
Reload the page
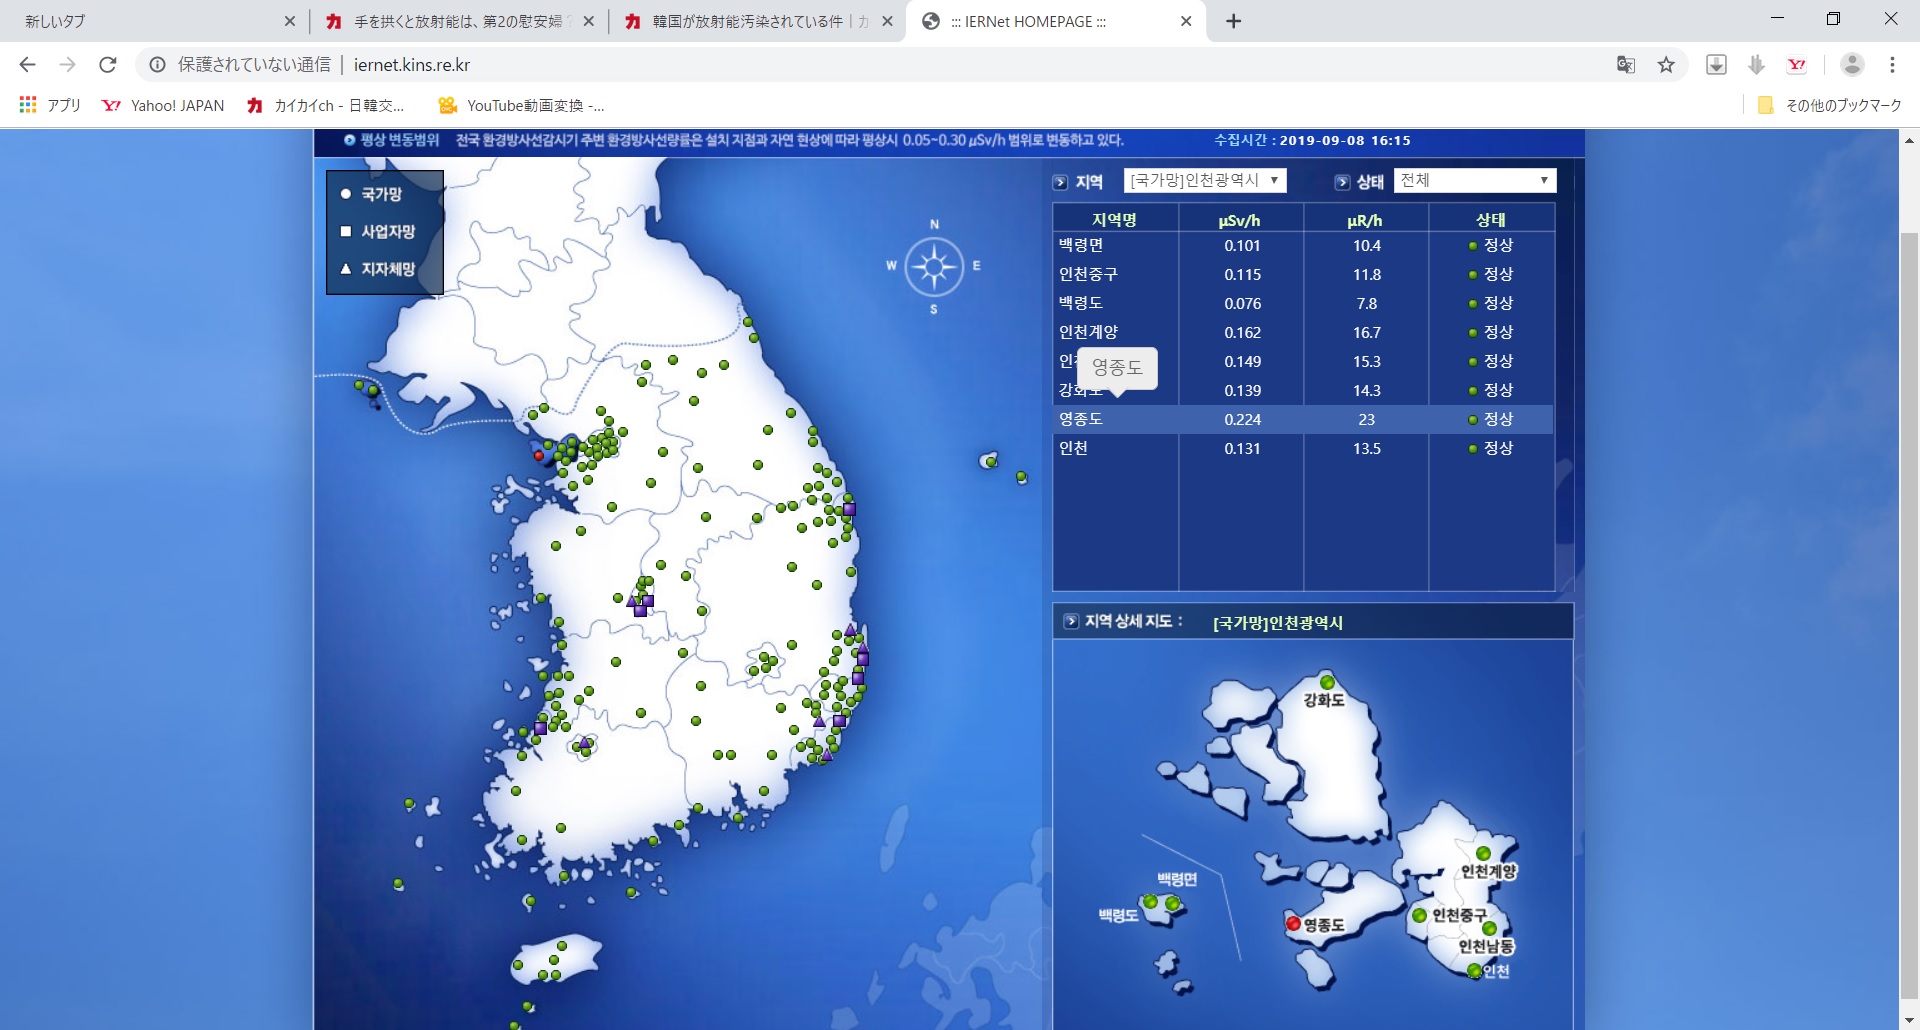(108, 65)
